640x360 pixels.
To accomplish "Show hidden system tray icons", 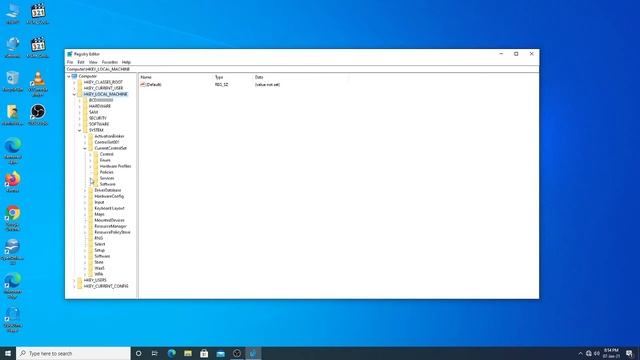I will [580, 353].
